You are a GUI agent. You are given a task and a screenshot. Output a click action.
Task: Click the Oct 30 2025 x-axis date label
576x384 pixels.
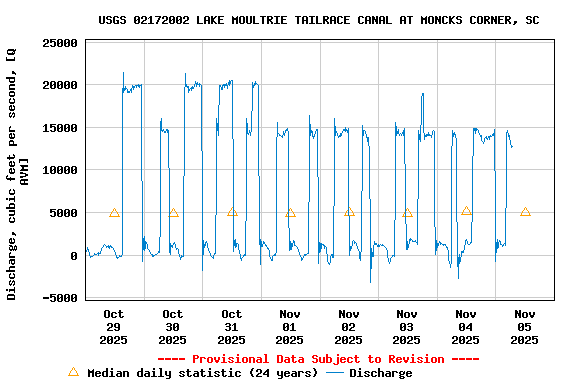172,327
